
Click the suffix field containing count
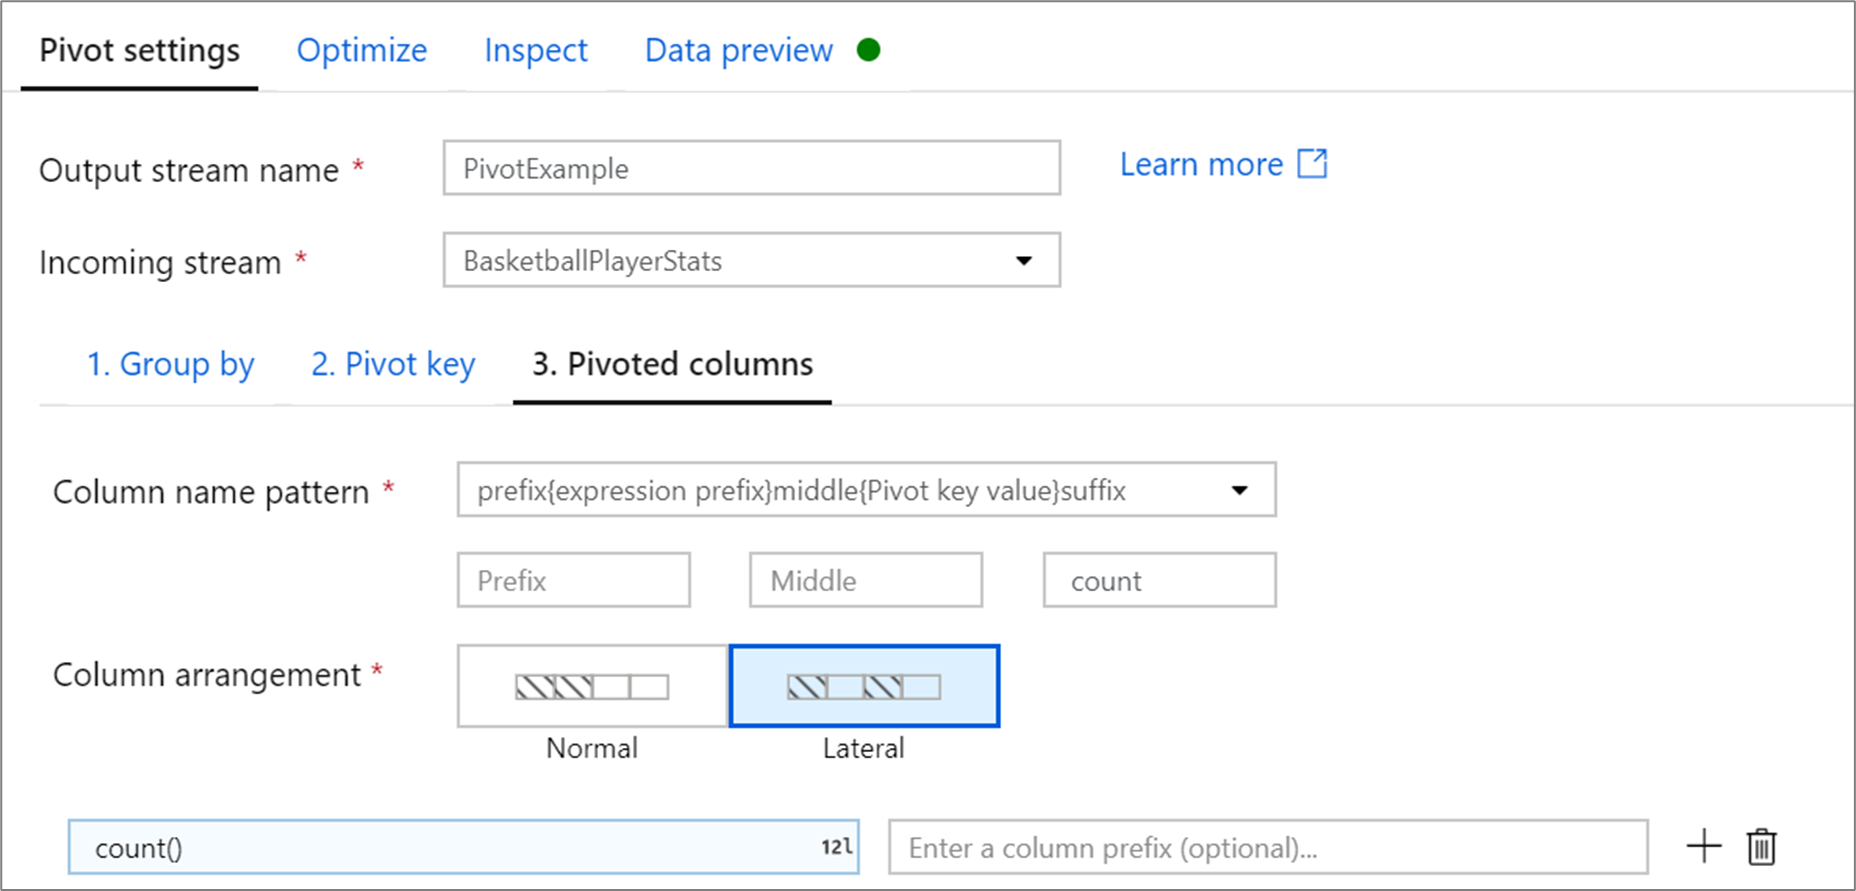point(1159,580)
